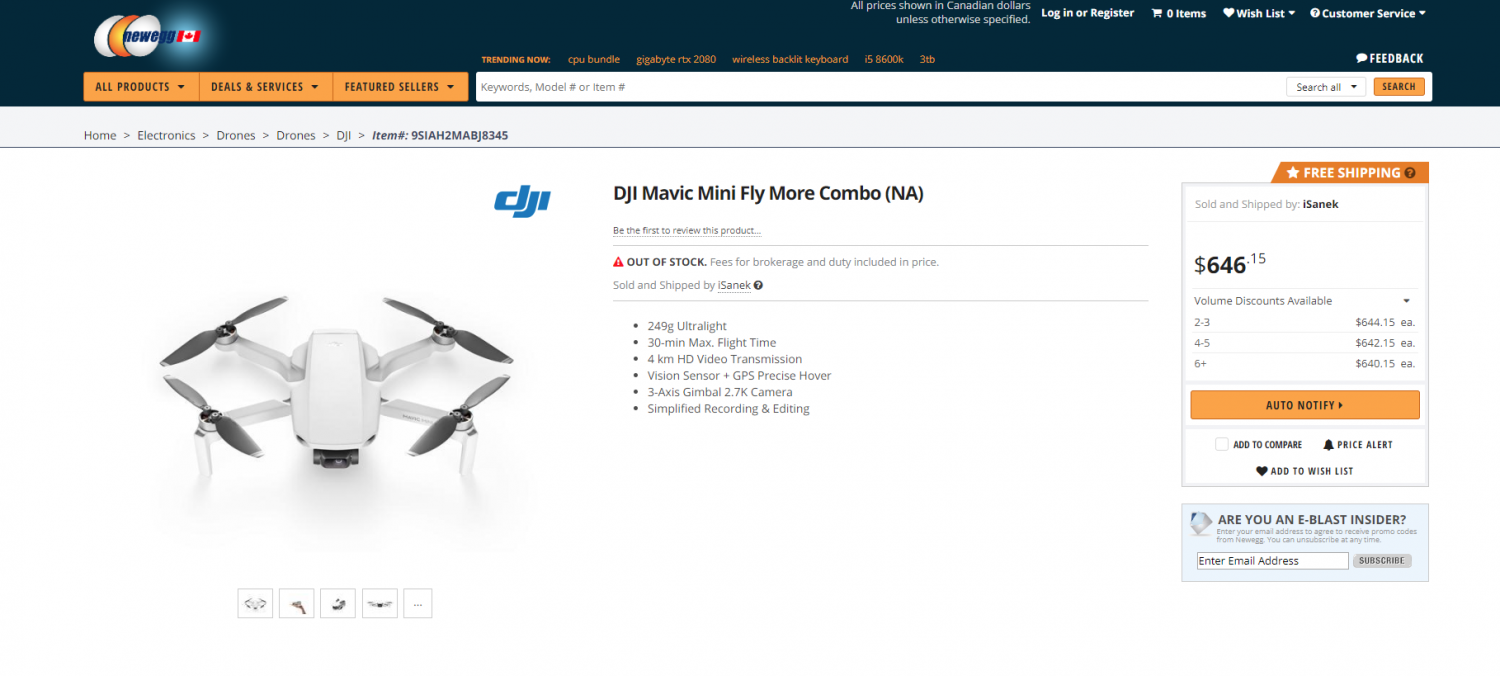Open the Search all category dropdown

coord(1325,87)
